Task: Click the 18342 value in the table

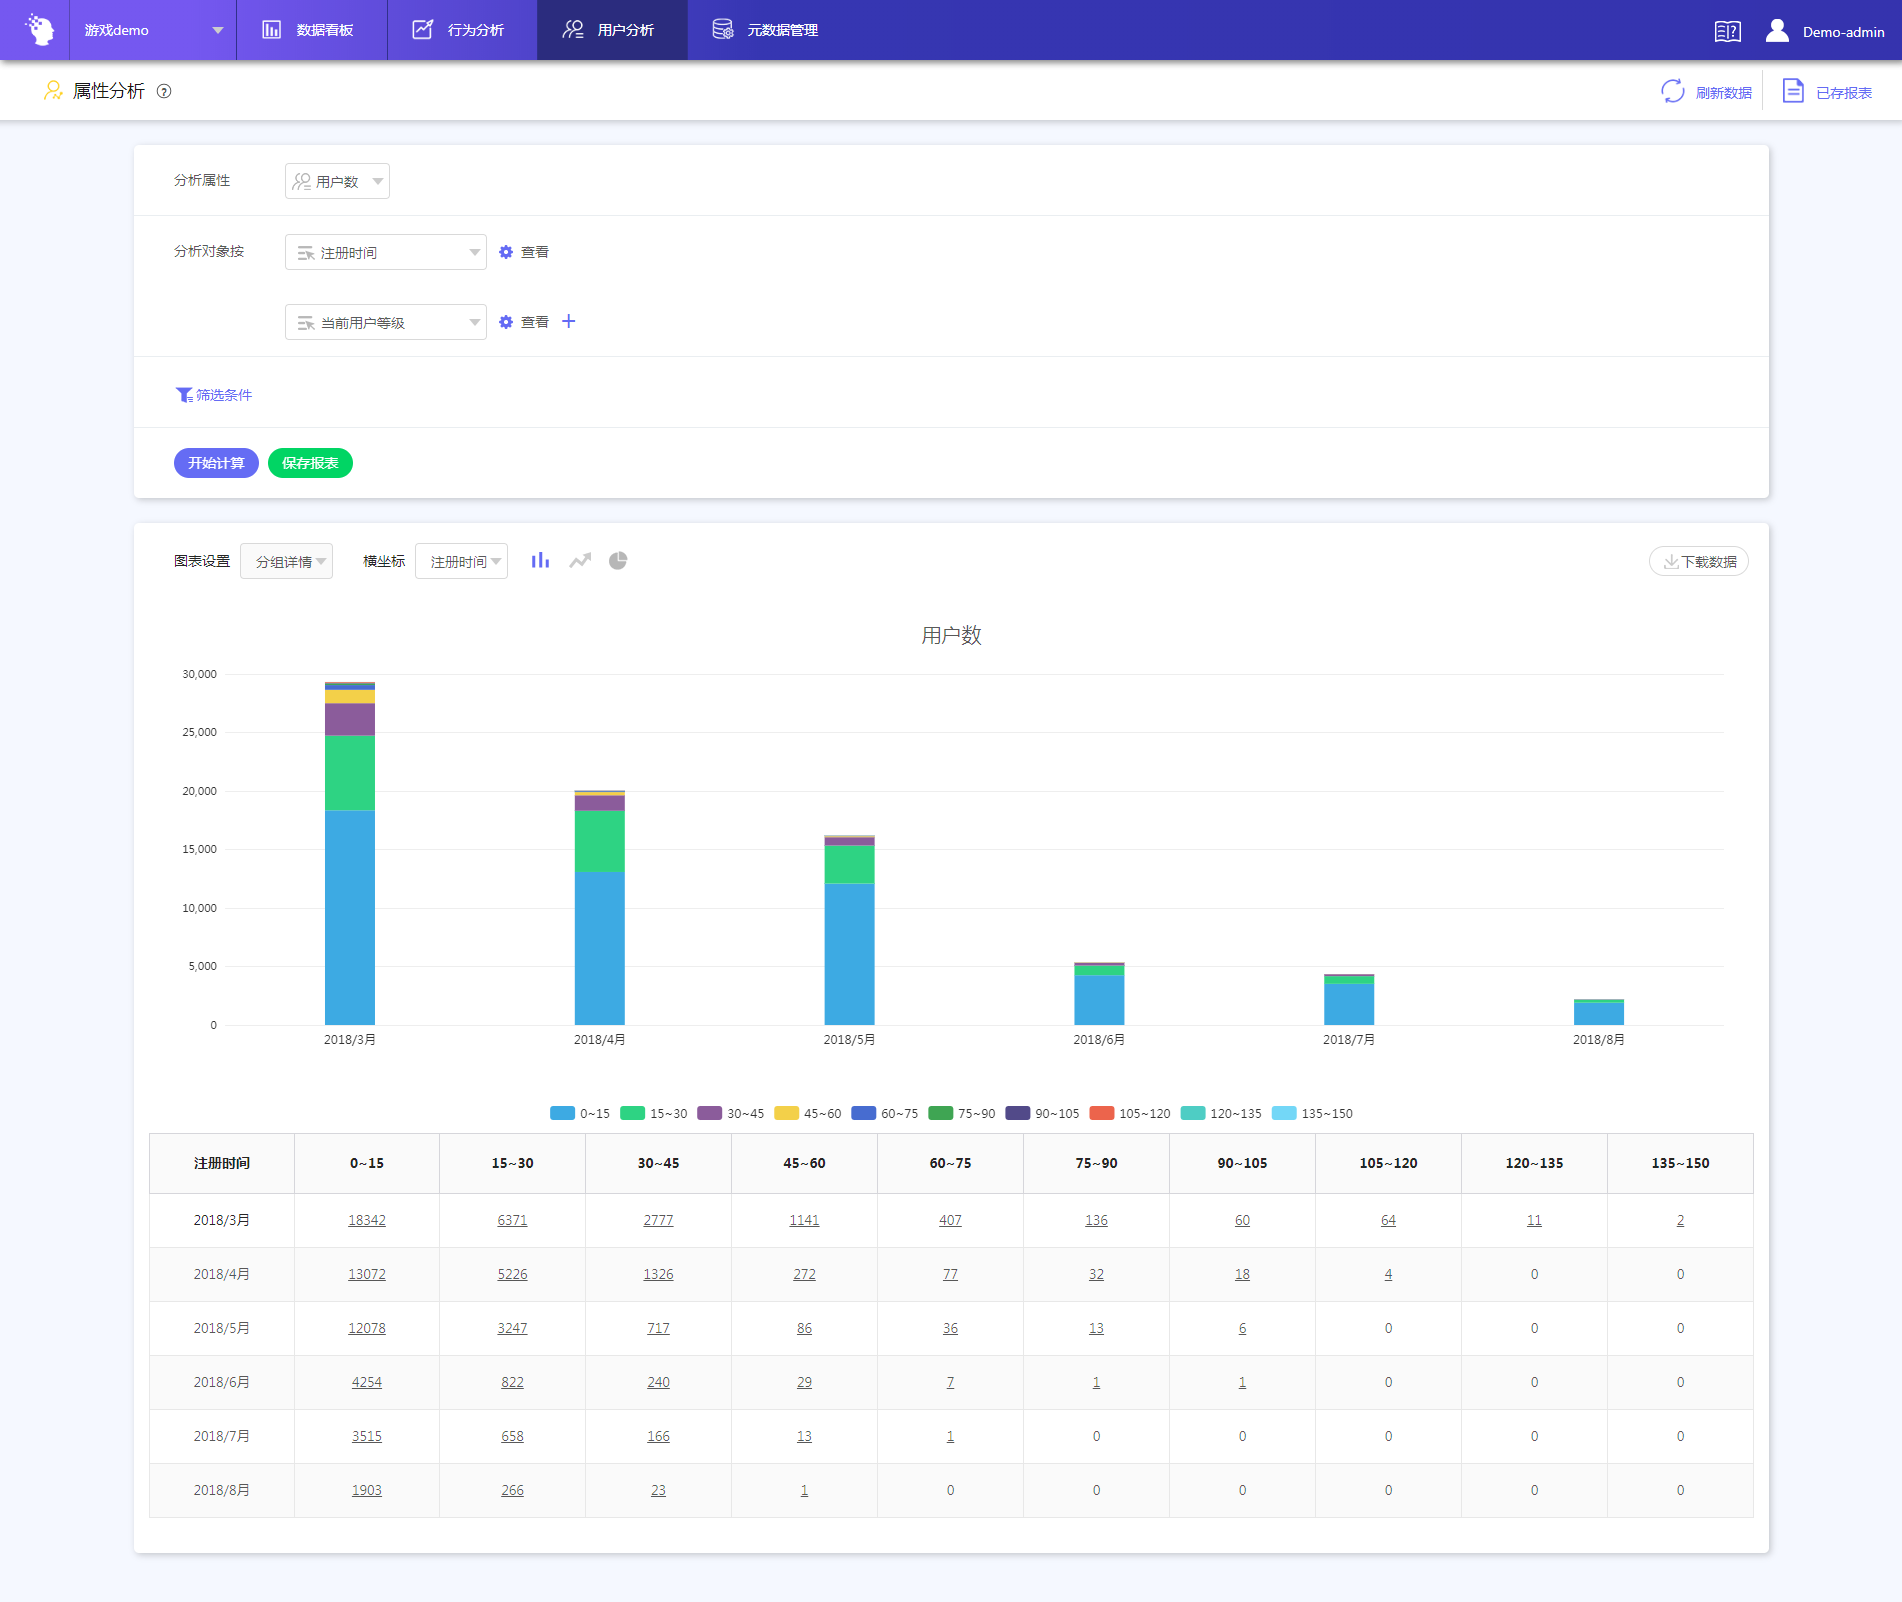Action: [x=367, y=1220]
